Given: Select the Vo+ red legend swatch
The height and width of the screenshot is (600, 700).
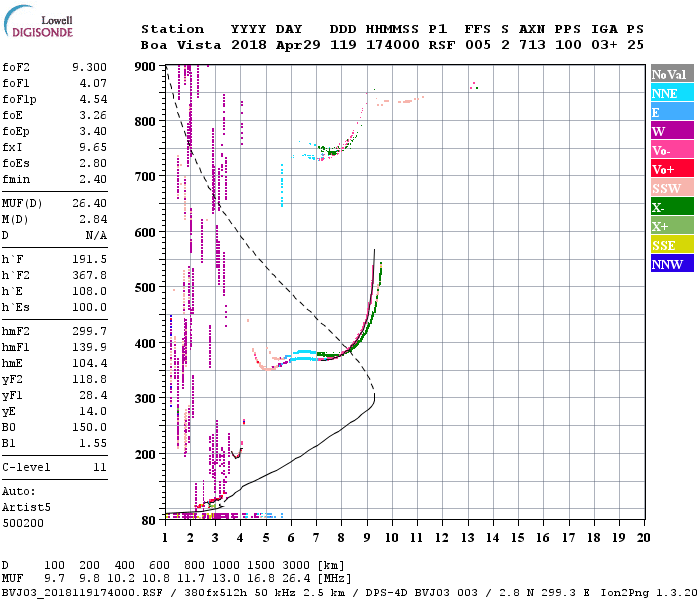Looking at the screenshot, I should (672, 169).
